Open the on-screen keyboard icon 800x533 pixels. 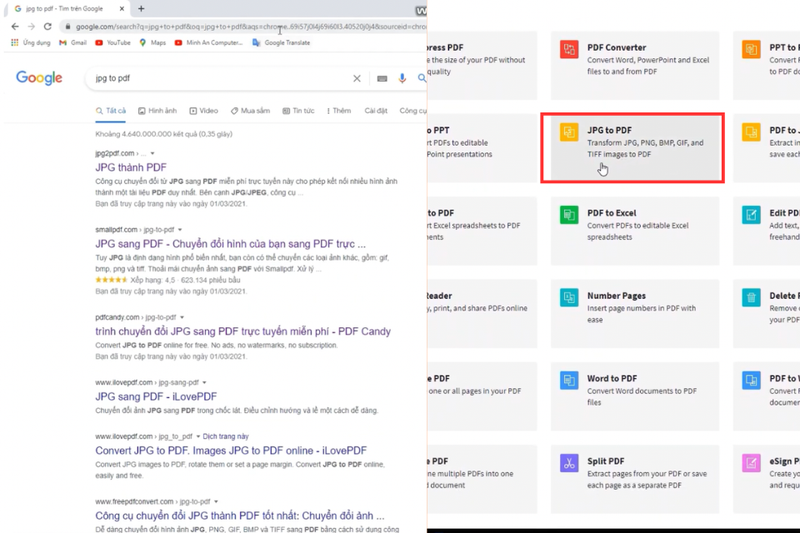pos(382,79)
